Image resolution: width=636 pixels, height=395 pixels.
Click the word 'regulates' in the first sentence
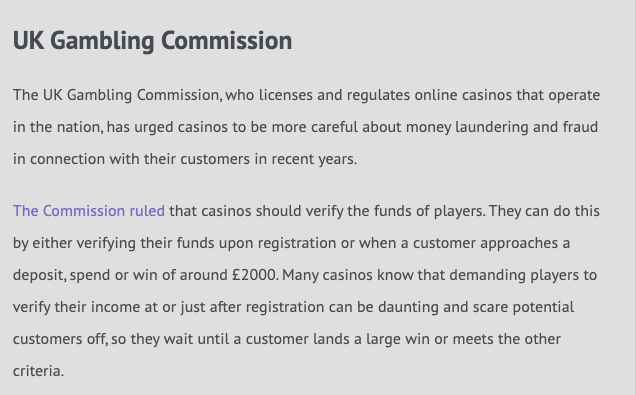click(x=378, y=95)
